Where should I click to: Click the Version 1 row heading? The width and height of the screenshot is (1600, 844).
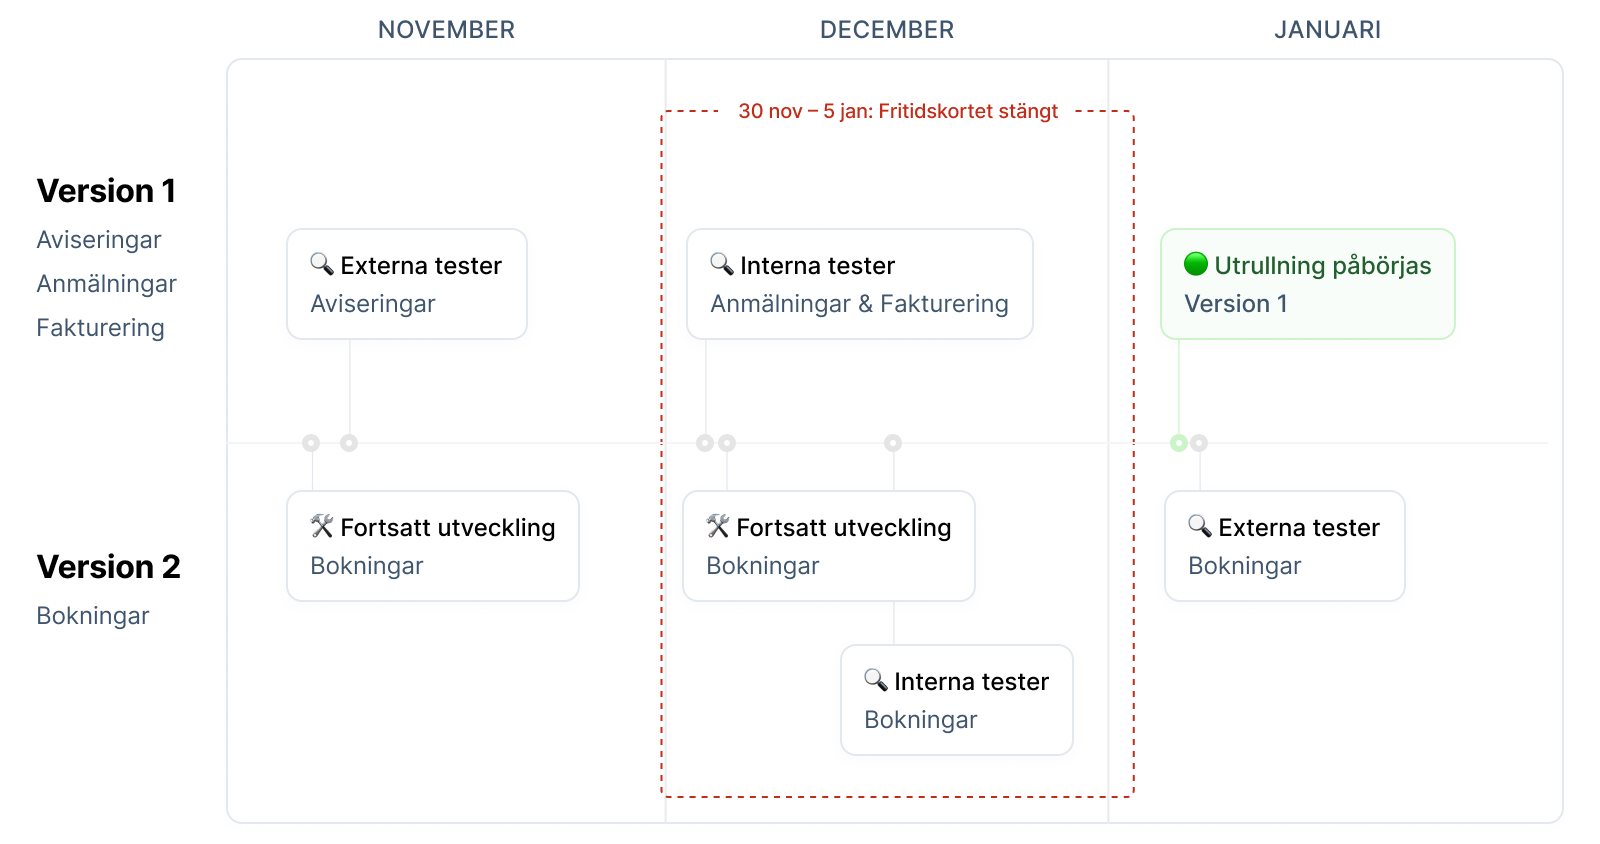(106, 191)
